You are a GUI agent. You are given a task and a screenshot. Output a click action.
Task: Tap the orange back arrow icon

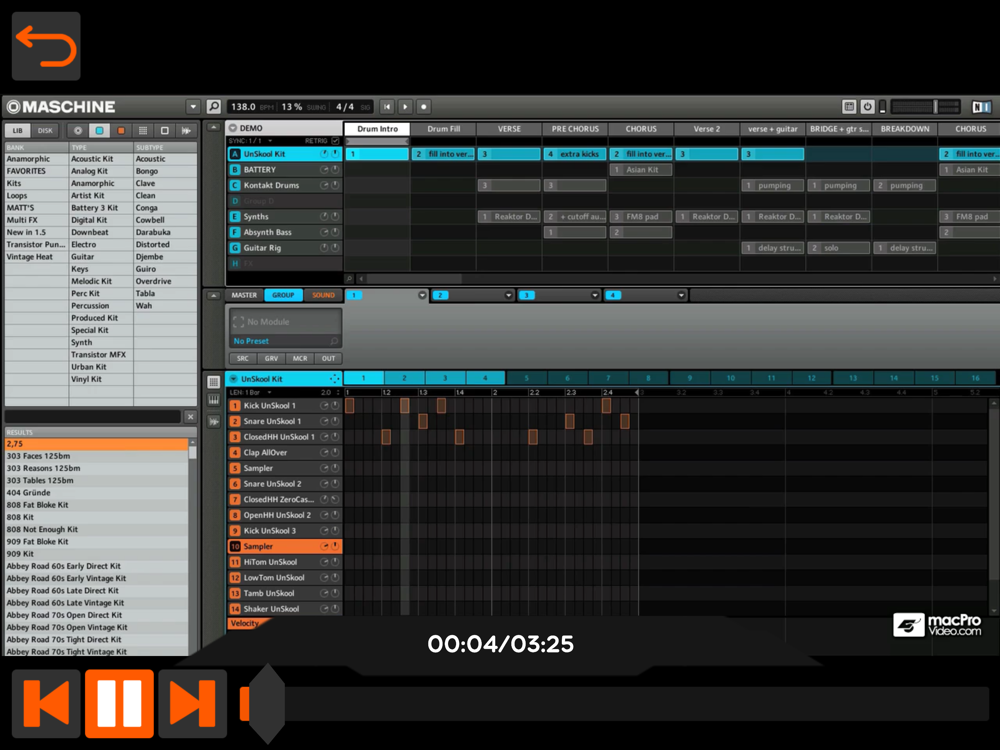point(46,46)
